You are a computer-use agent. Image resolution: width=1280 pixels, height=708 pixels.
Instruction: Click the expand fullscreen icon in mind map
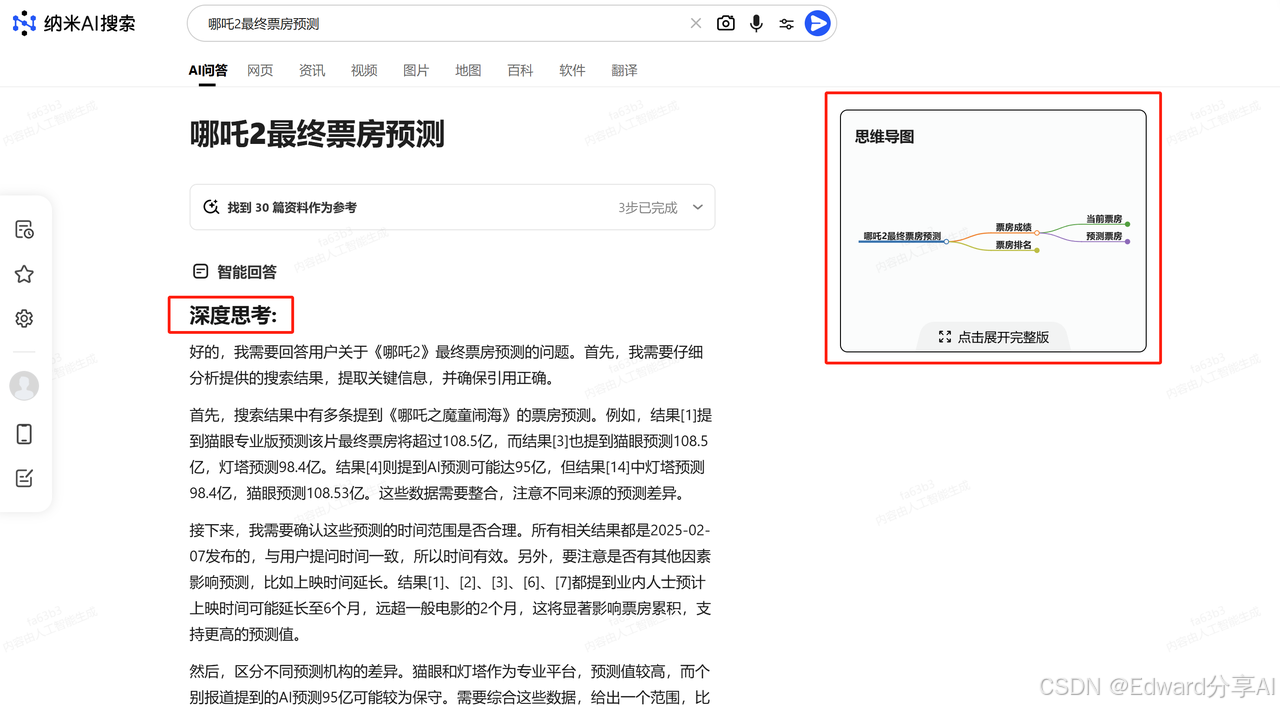(945, 337)
